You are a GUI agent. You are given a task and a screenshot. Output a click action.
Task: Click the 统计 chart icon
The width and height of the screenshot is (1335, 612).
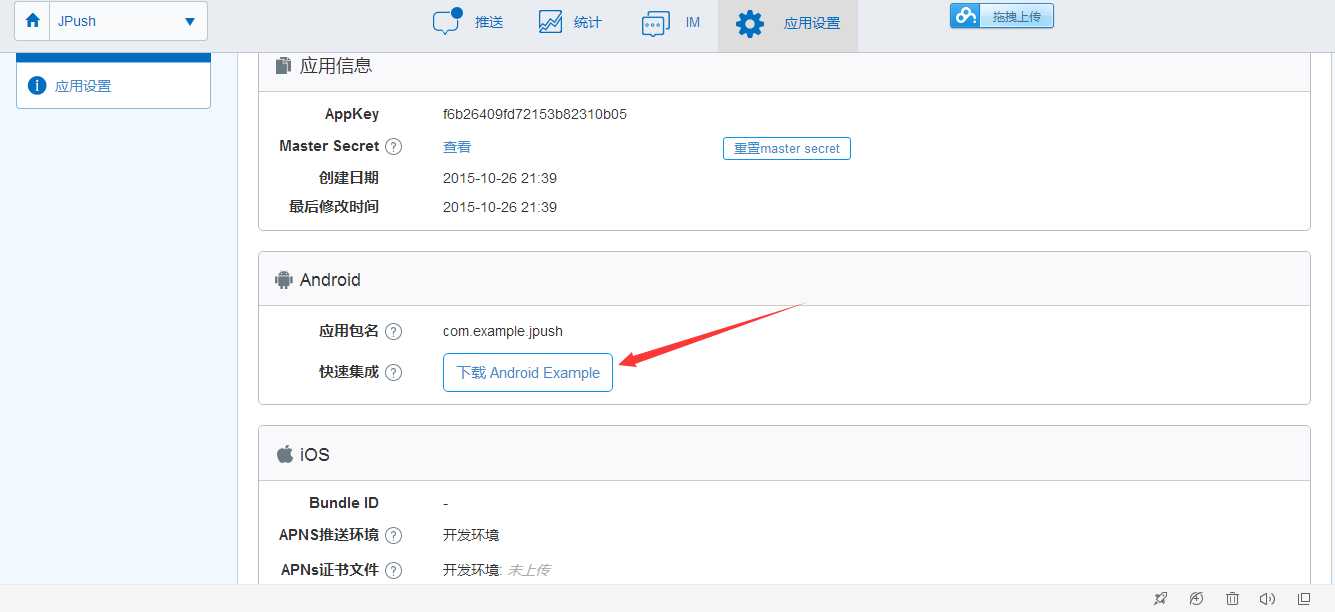tap(551, 22)
